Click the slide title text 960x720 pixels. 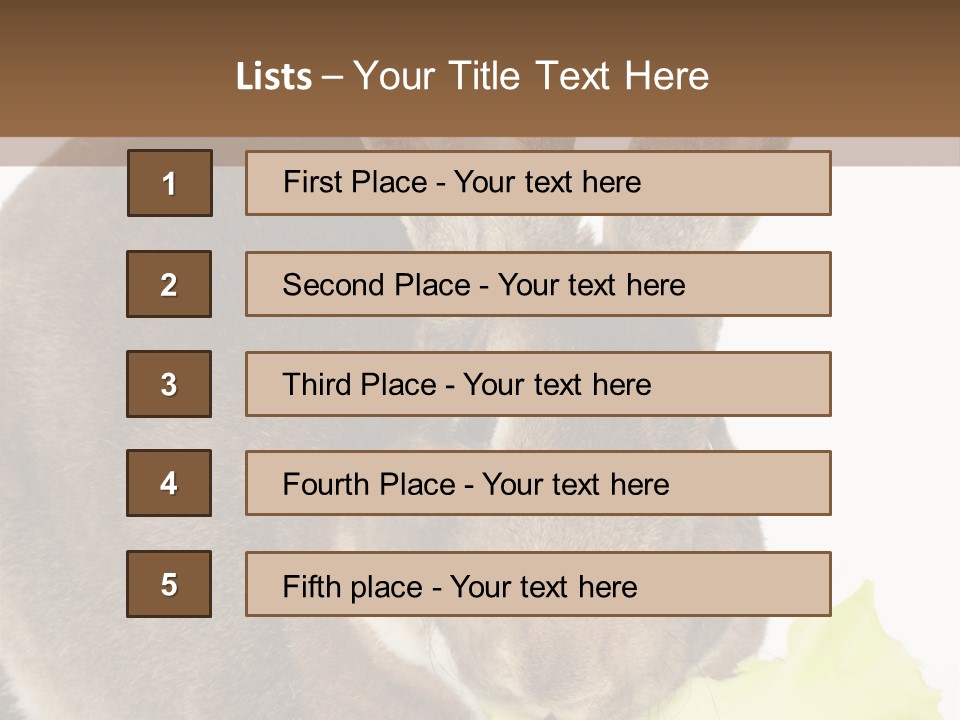(472, 76)
